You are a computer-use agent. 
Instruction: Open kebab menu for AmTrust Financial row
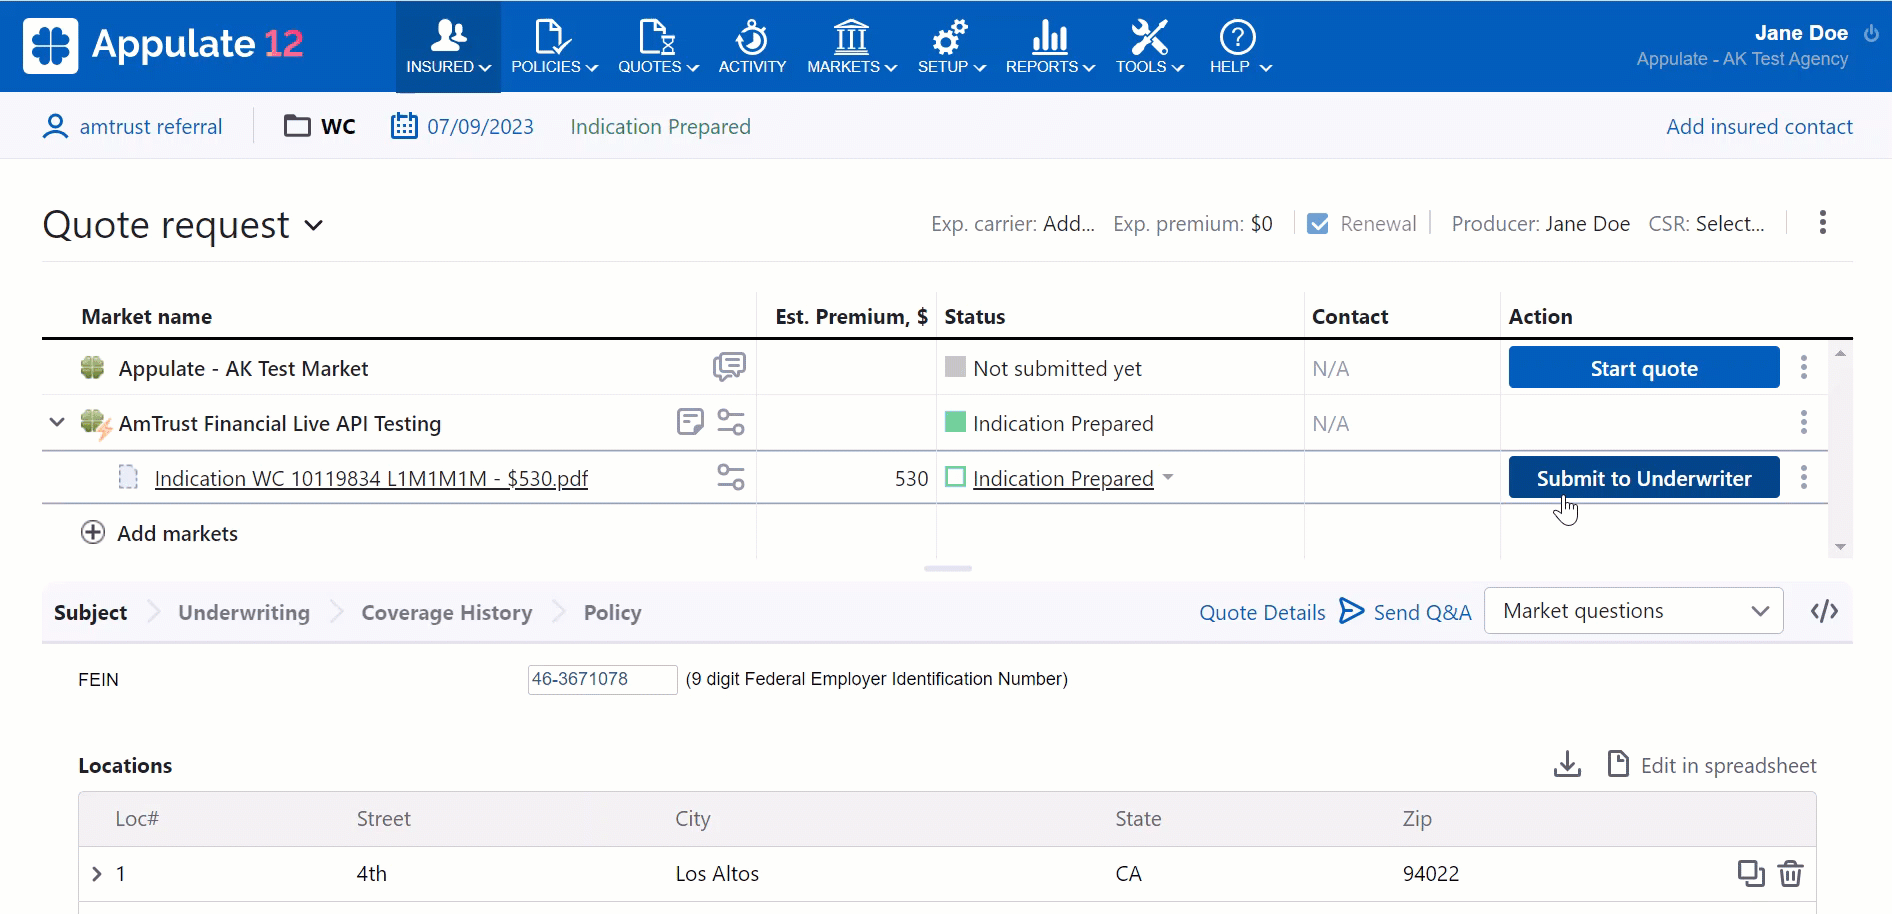pos(1803,422)
